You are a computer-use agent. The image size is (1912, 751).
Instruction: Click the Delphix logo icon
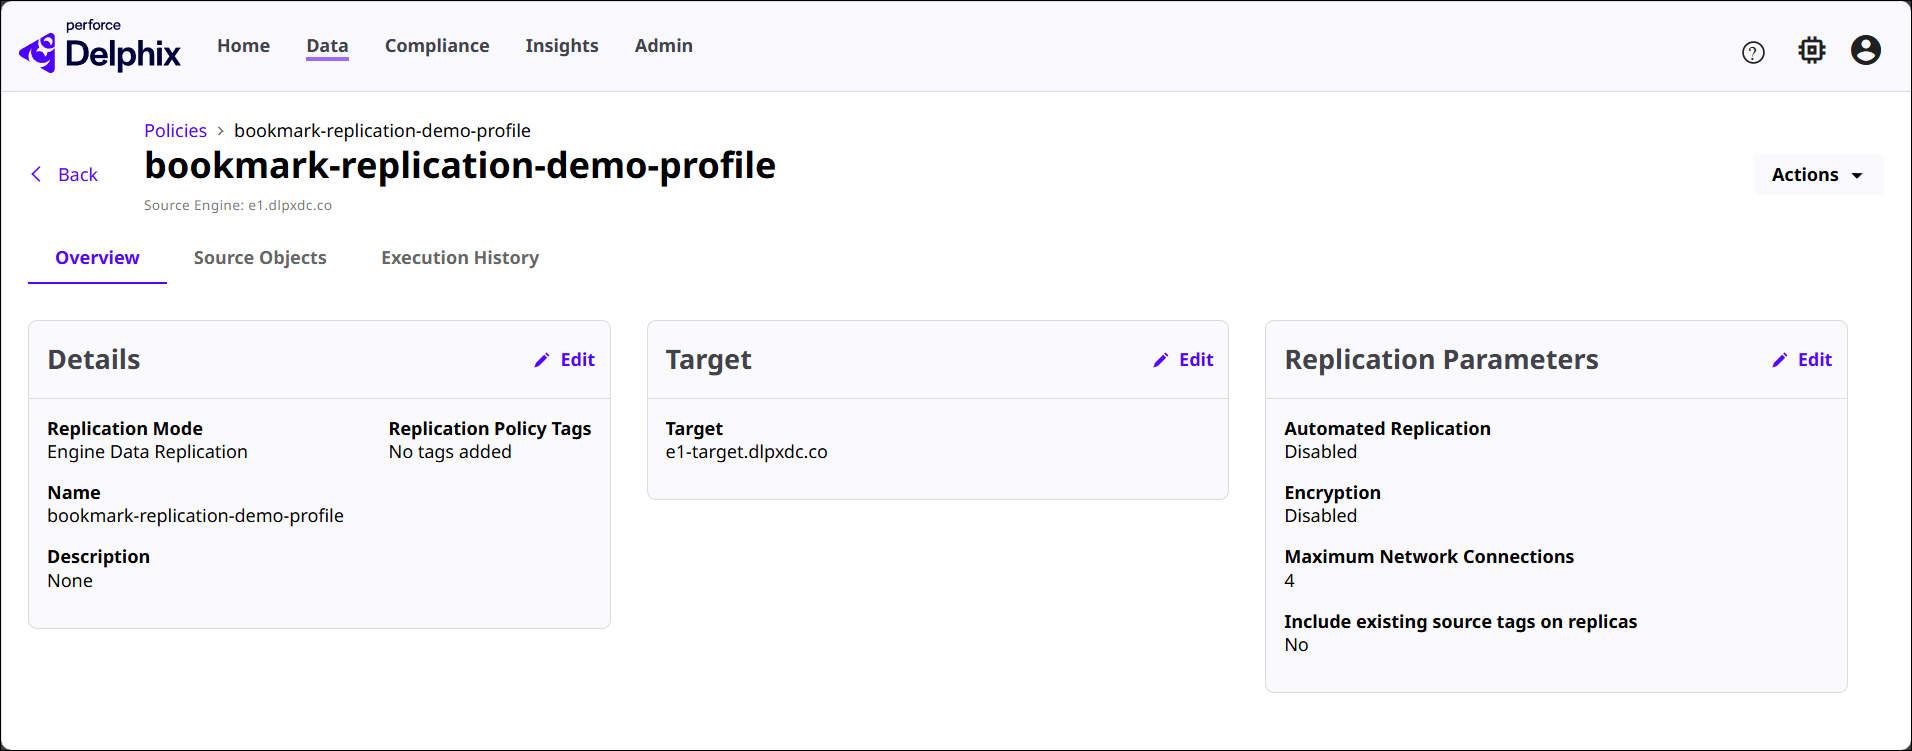(38, 52)
